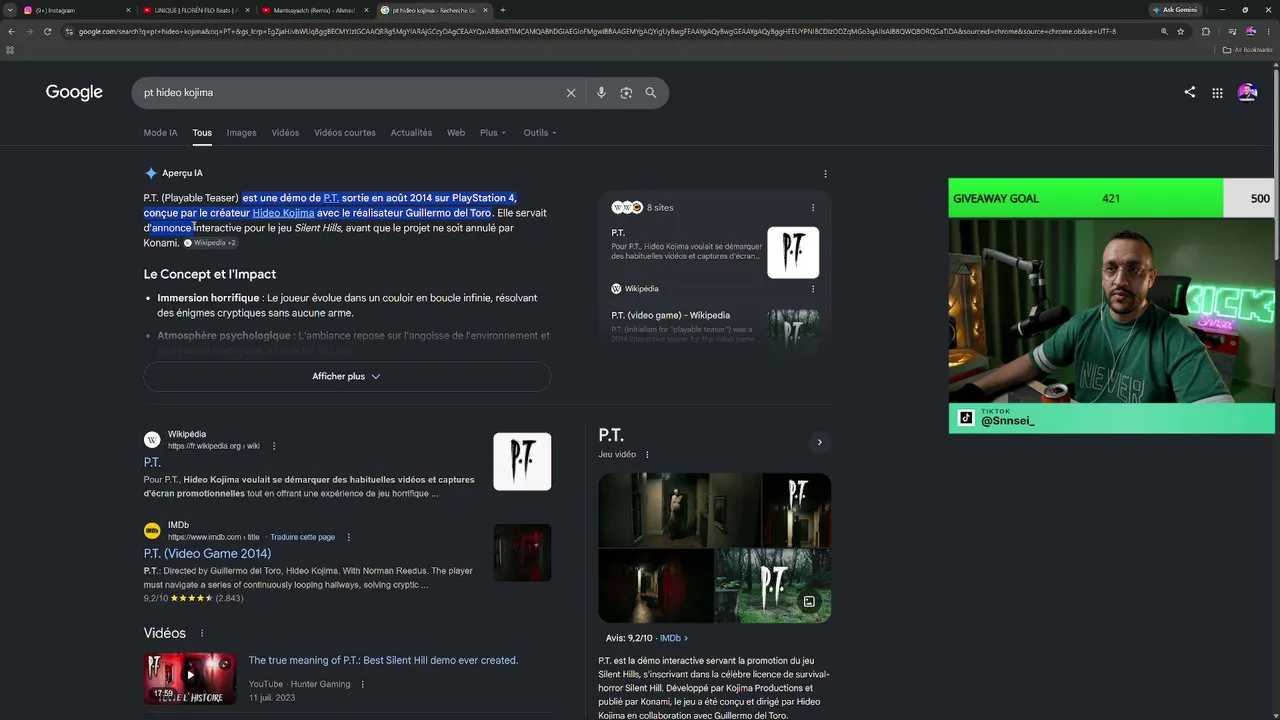Switch to the Vidéos tab
1280x720 pixels.
(285, 133)
